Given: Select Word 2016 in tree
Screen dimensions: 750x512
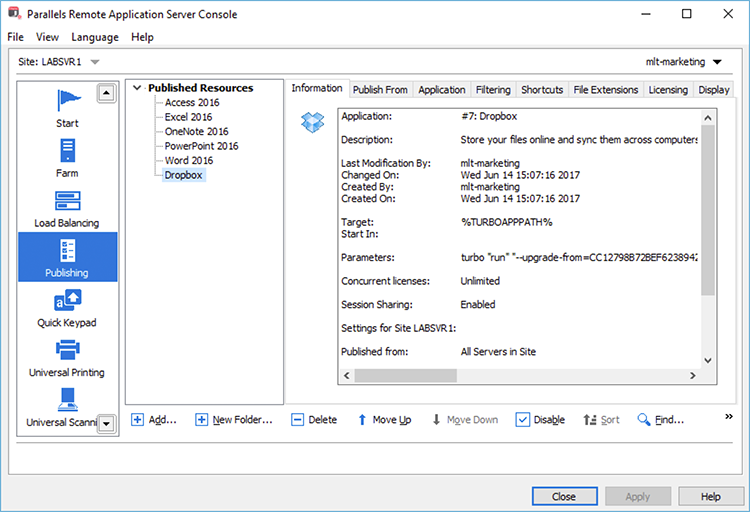Looking at the screenshot, I should tap(189, 160).
